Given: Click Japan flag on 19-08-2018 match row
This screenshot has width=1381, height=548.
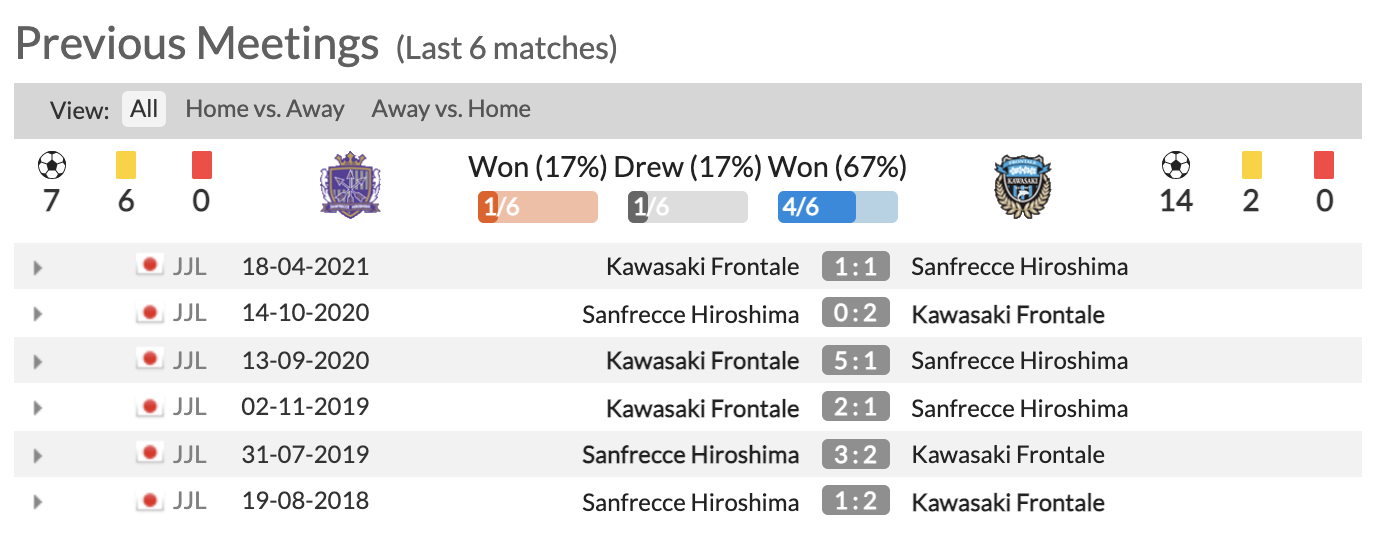Looking at the screenshot, I should tap(150, 501).
